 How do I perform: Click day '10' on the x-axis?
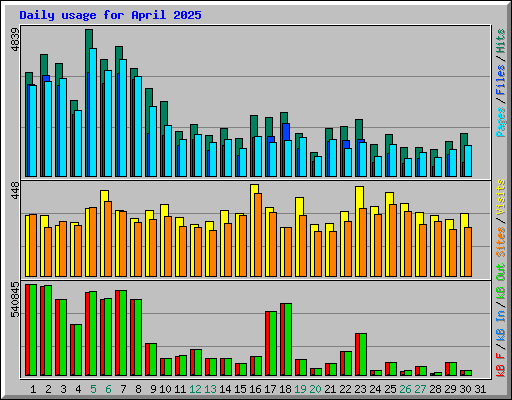(x=165, y=389)
